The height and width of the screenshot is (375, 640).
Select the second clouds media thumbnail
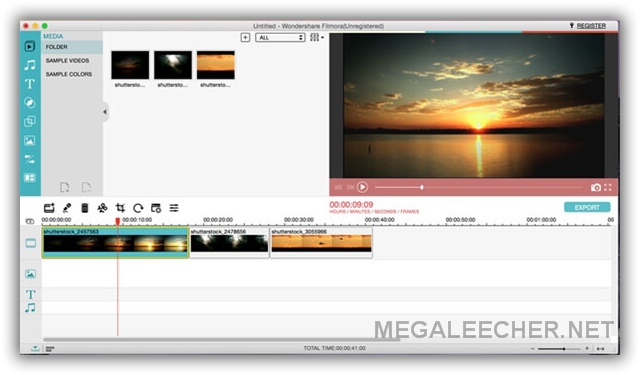(x=173, y=65)
